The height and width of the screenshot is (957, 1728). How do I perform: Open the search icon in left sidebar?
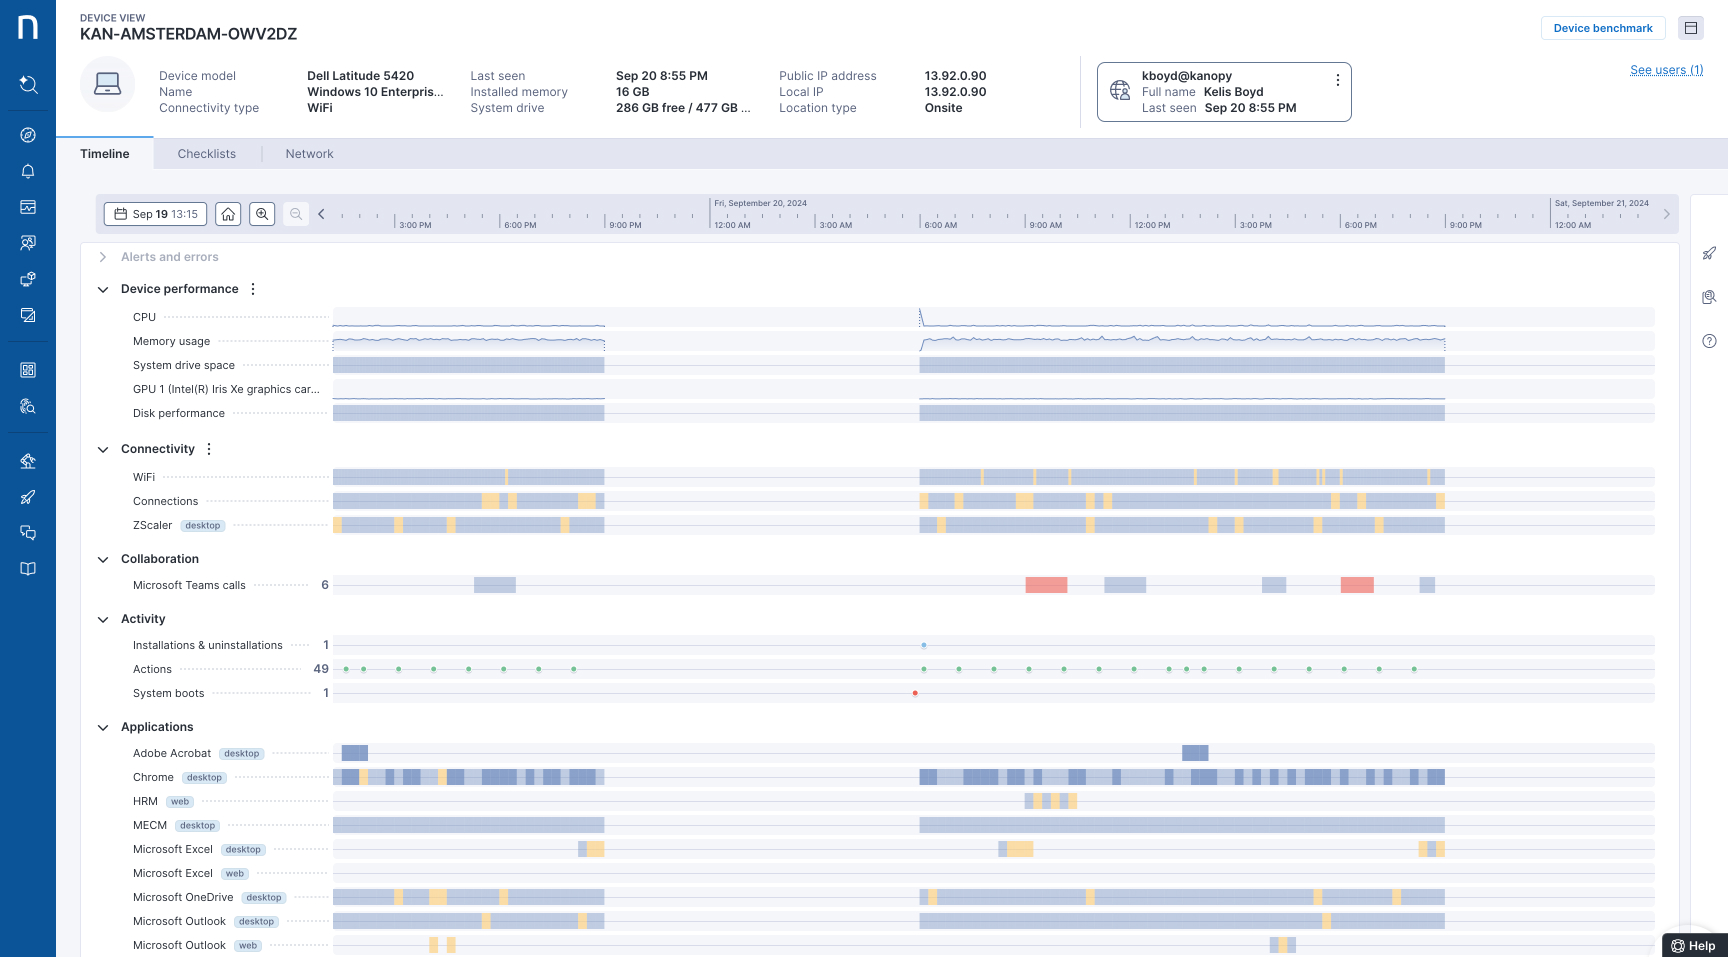tap(28, 85)
